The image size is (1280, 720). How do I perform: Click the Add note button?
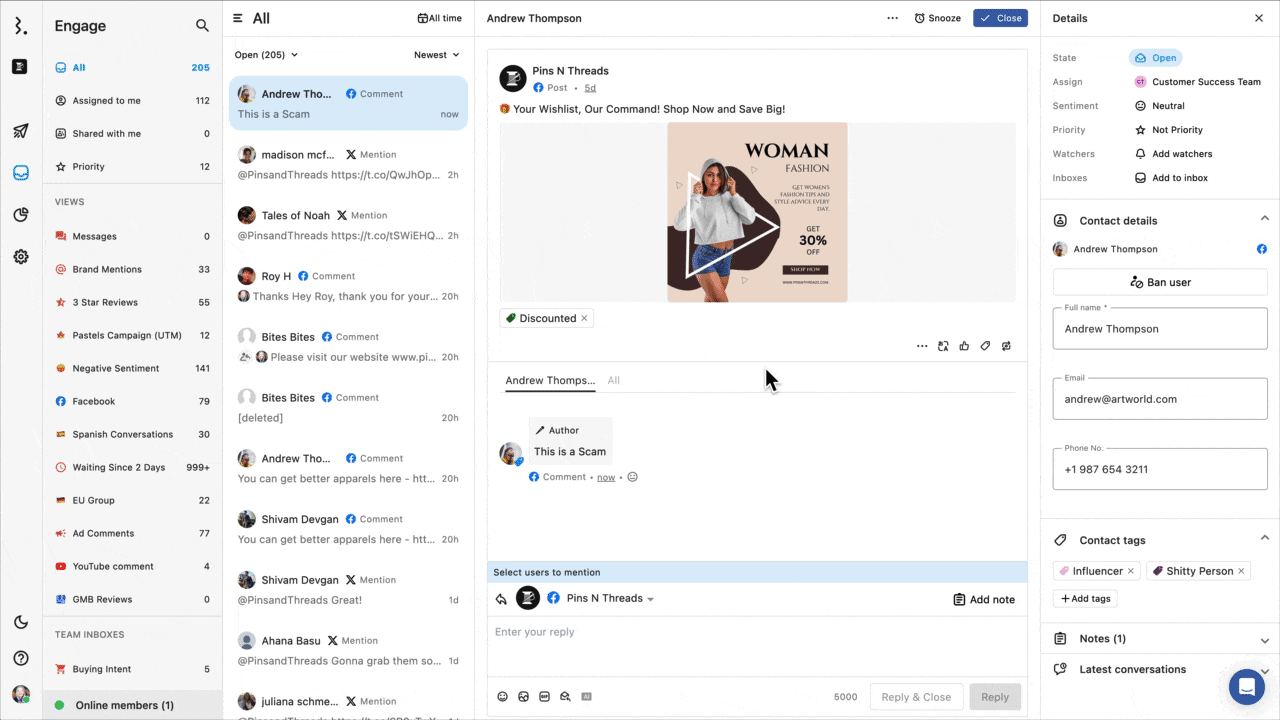pos(984,599)
